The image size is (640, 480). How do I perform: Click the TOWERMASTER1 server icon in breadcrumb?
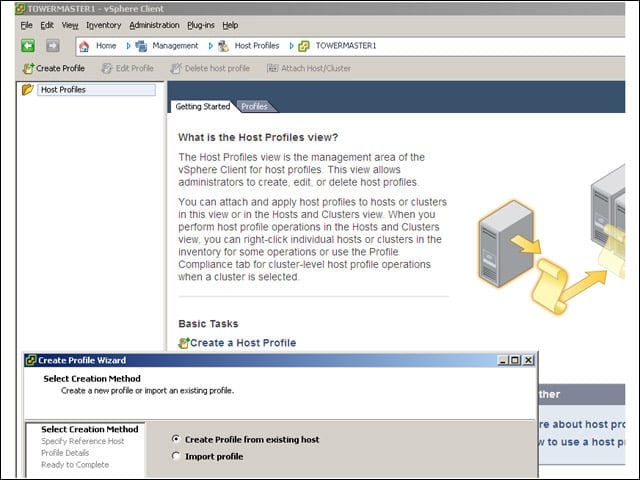click(304, 46)
